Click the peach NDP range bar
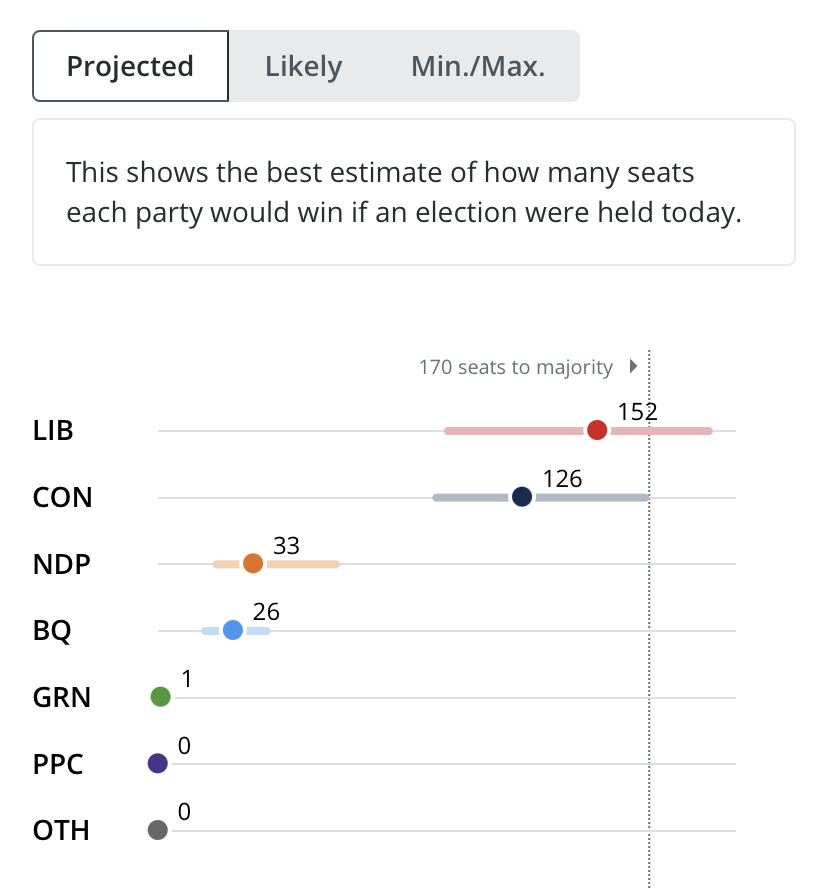This screenshot has width=828, height=889. coord(276,564)
